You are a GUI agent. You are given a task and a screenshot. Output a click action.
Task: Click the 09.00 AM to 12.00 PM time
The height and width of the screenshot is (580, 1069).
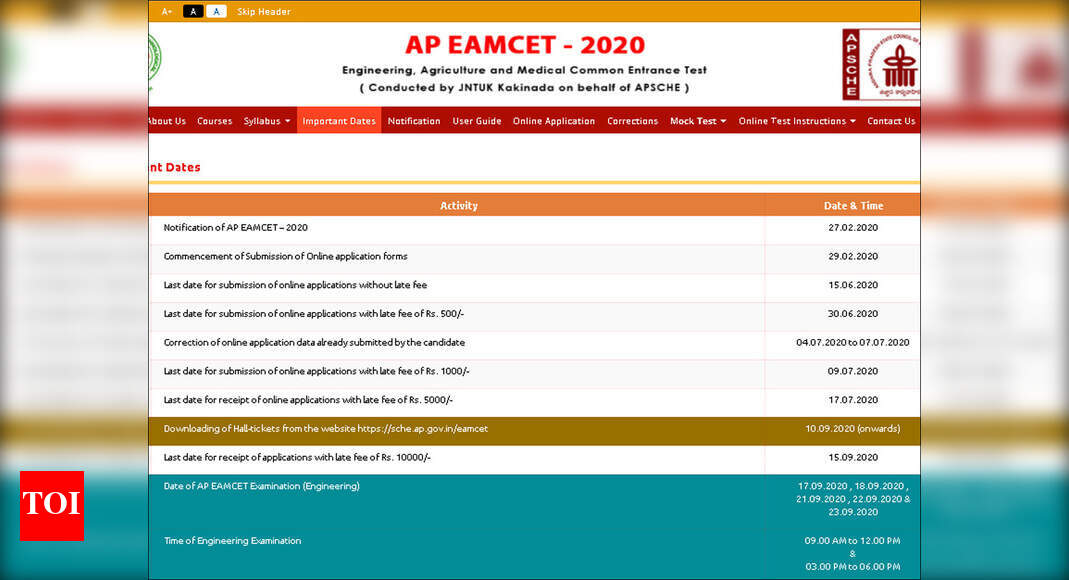point(852,540)
